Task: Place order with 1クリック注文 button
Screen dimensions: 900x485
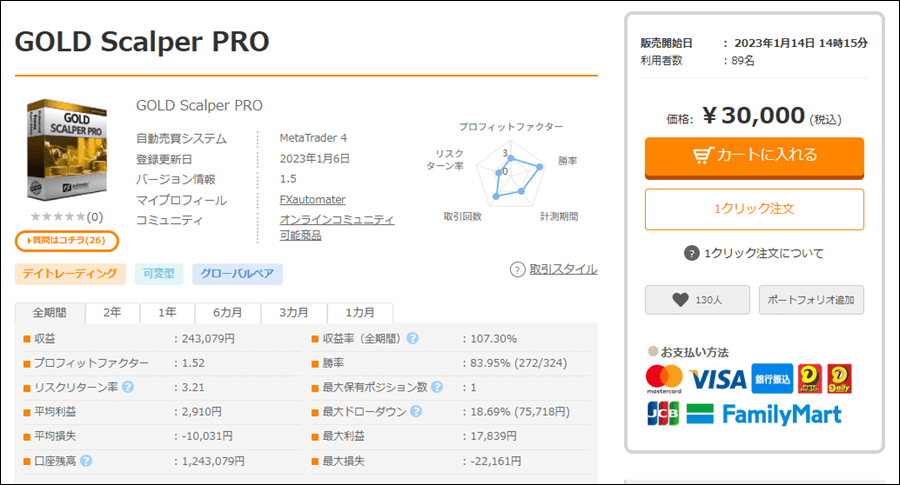Action: point(754,209)
